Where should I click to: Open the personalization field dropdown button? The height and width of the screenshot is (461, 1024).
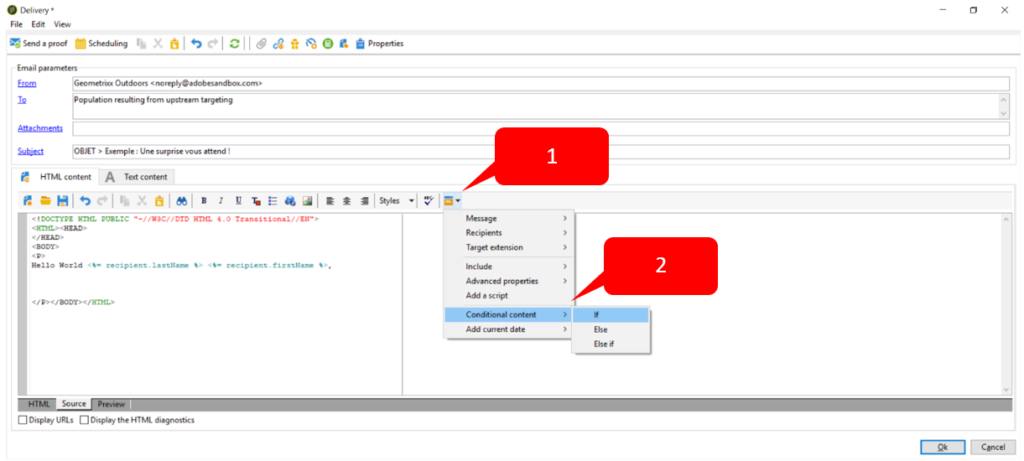(452, 200)
